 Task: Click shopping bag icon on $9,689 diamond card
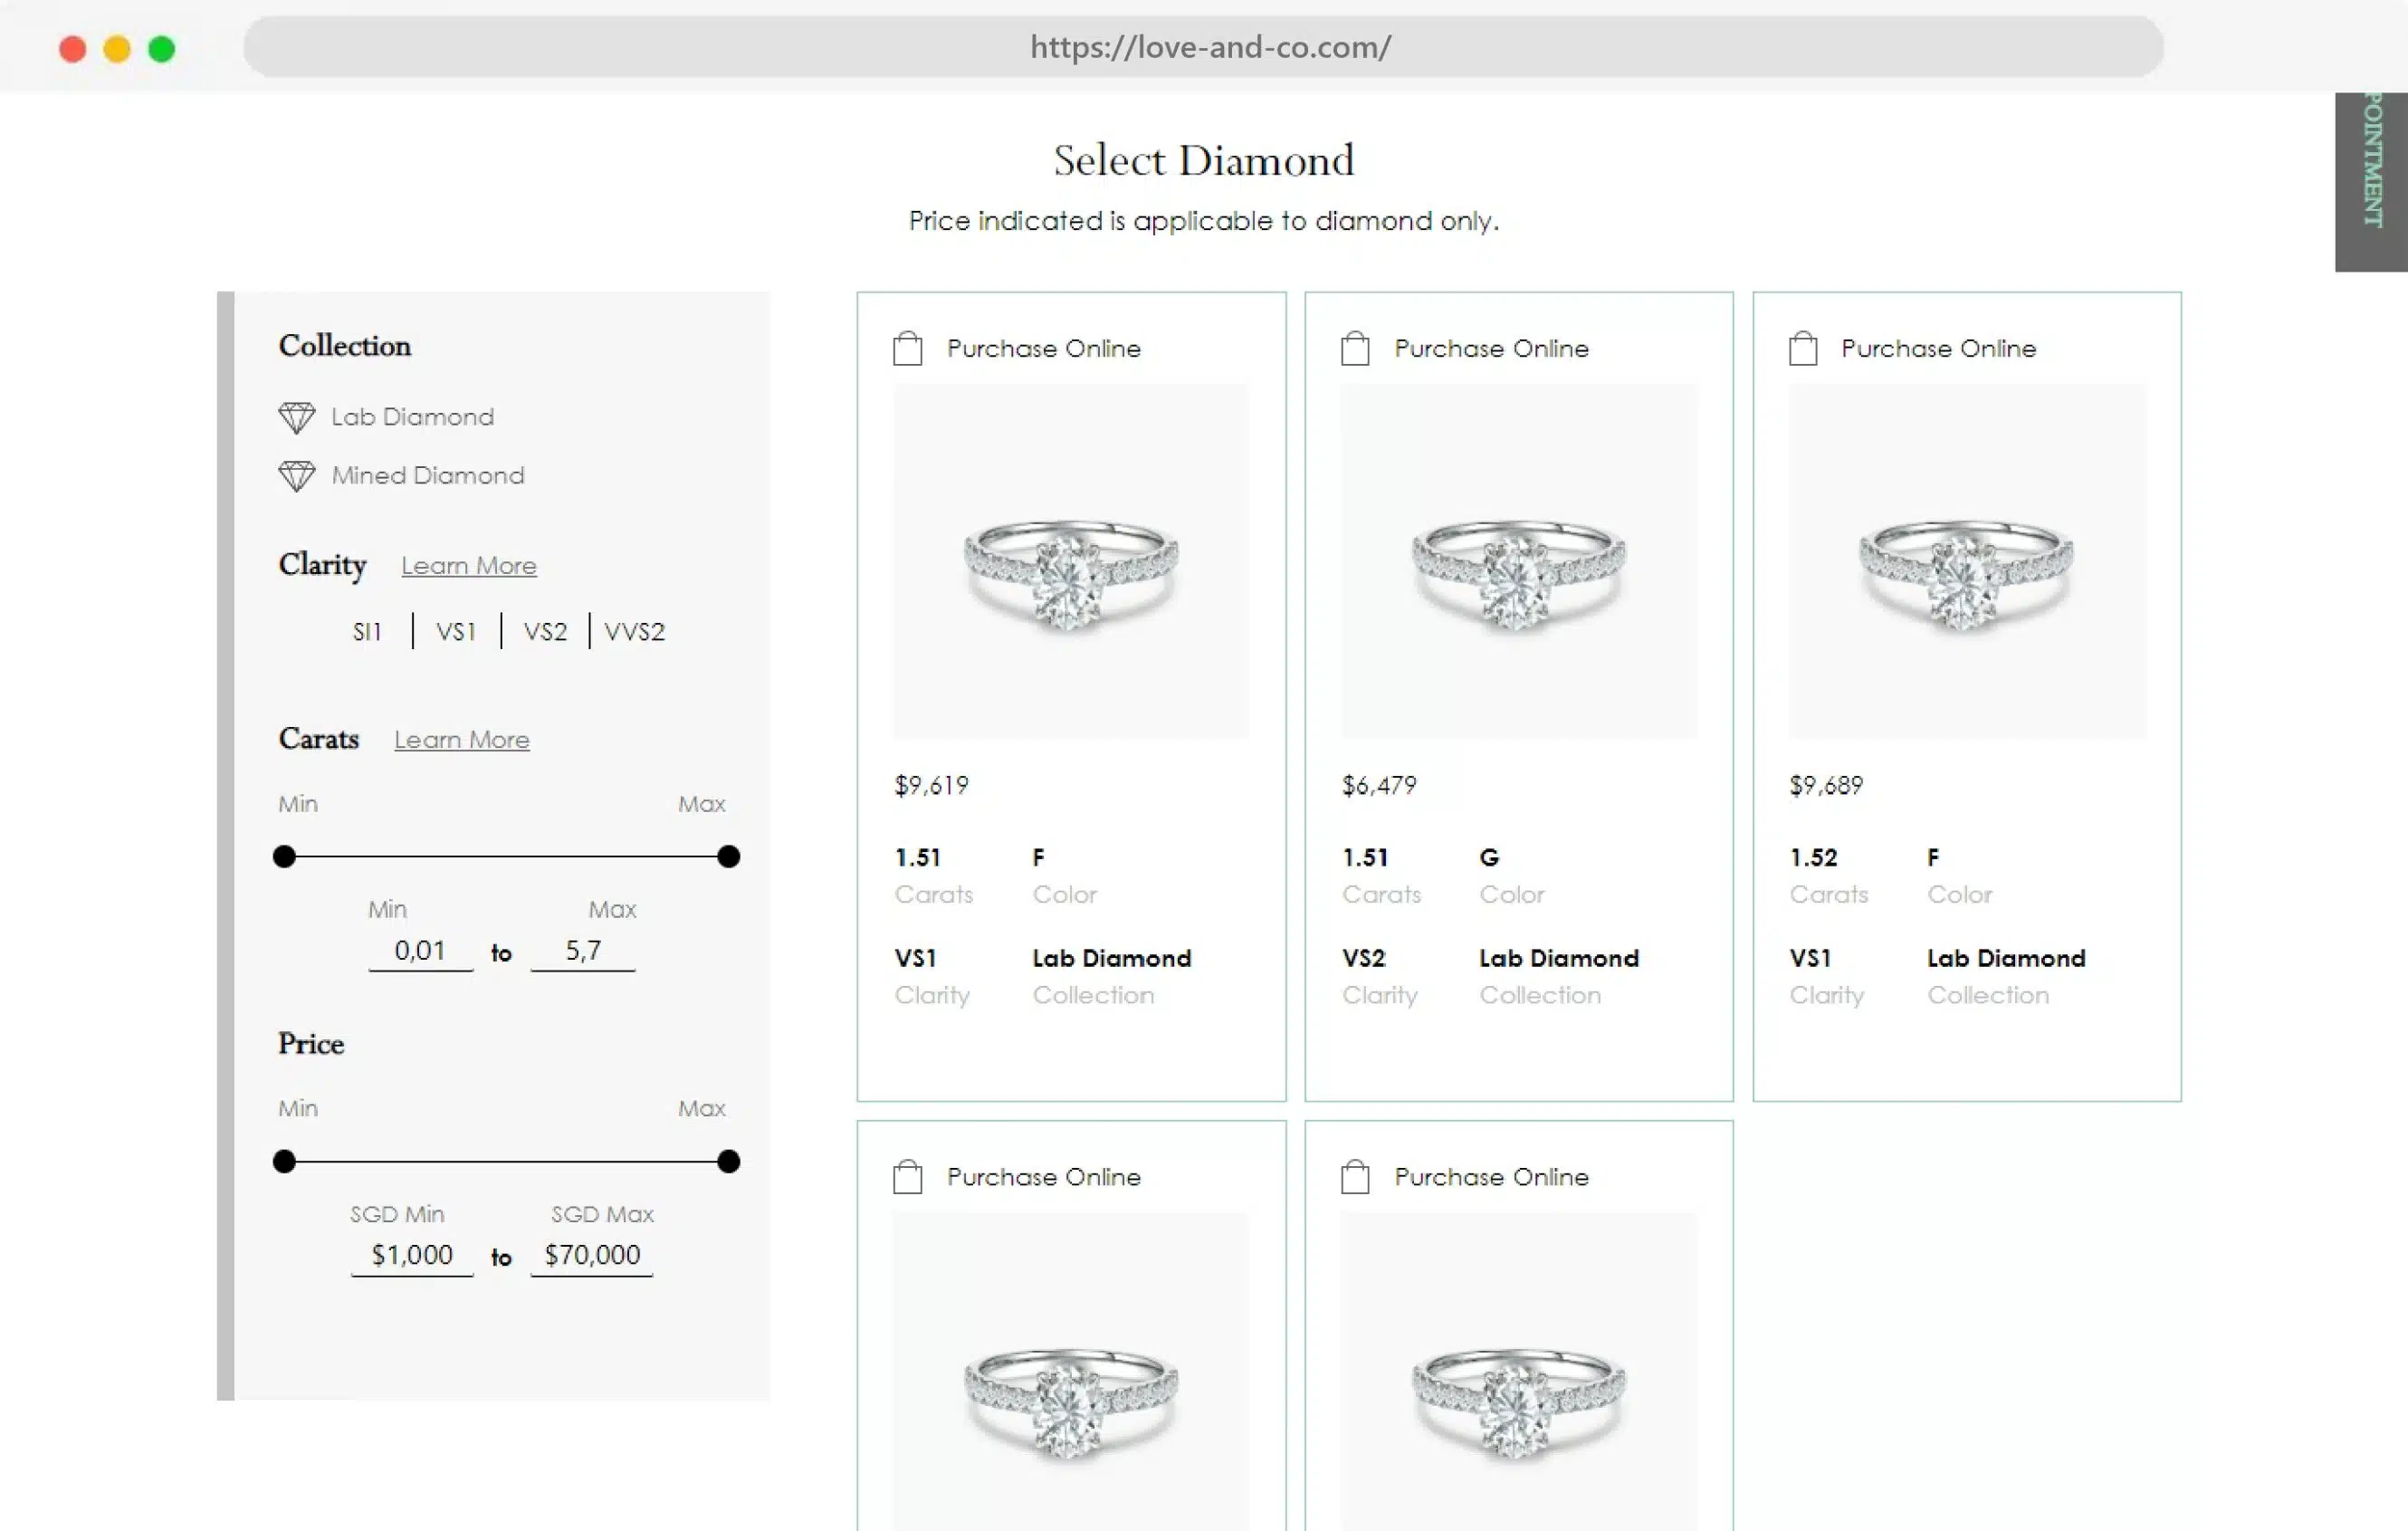[1802, 349]
